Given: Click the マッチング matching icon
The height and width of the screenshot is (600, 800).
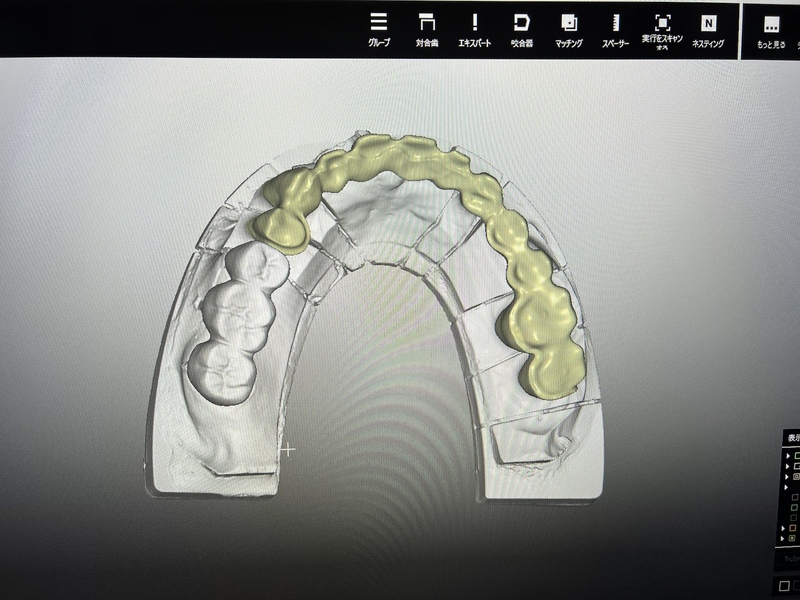Looking at the screenshot, I should point(569,29).
